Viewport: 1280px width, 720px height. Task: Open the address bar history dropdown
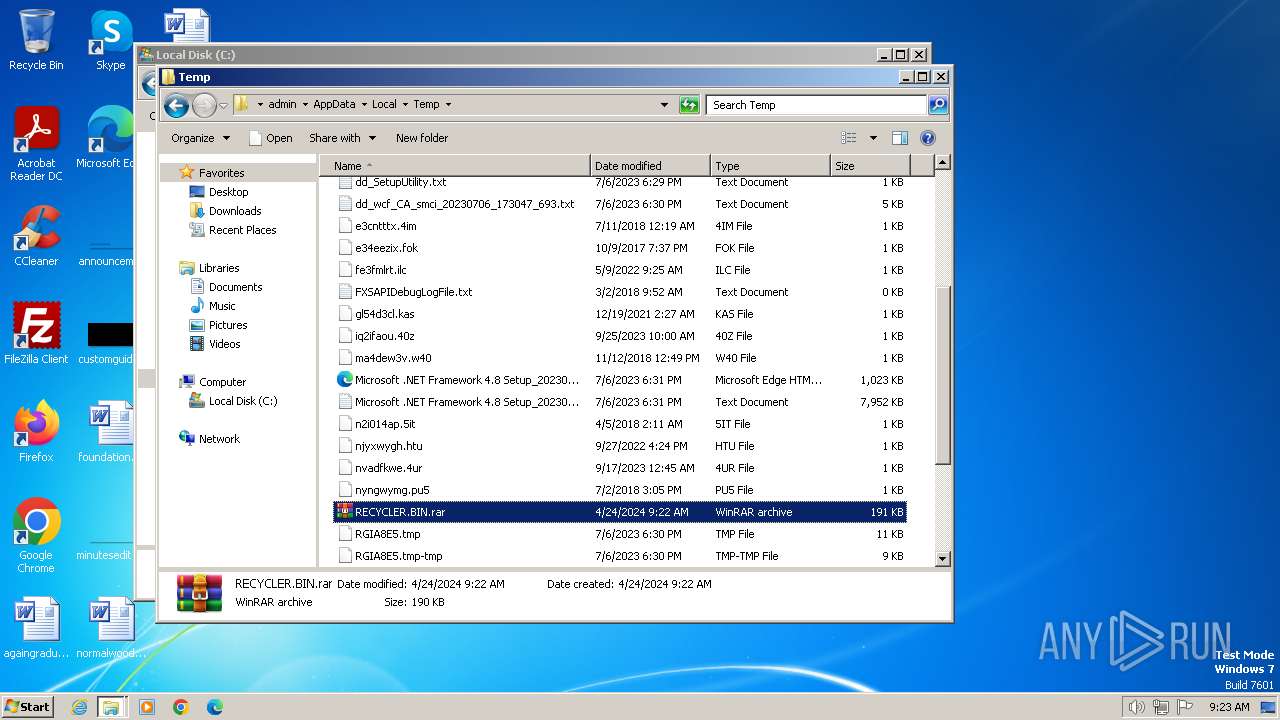664,104
